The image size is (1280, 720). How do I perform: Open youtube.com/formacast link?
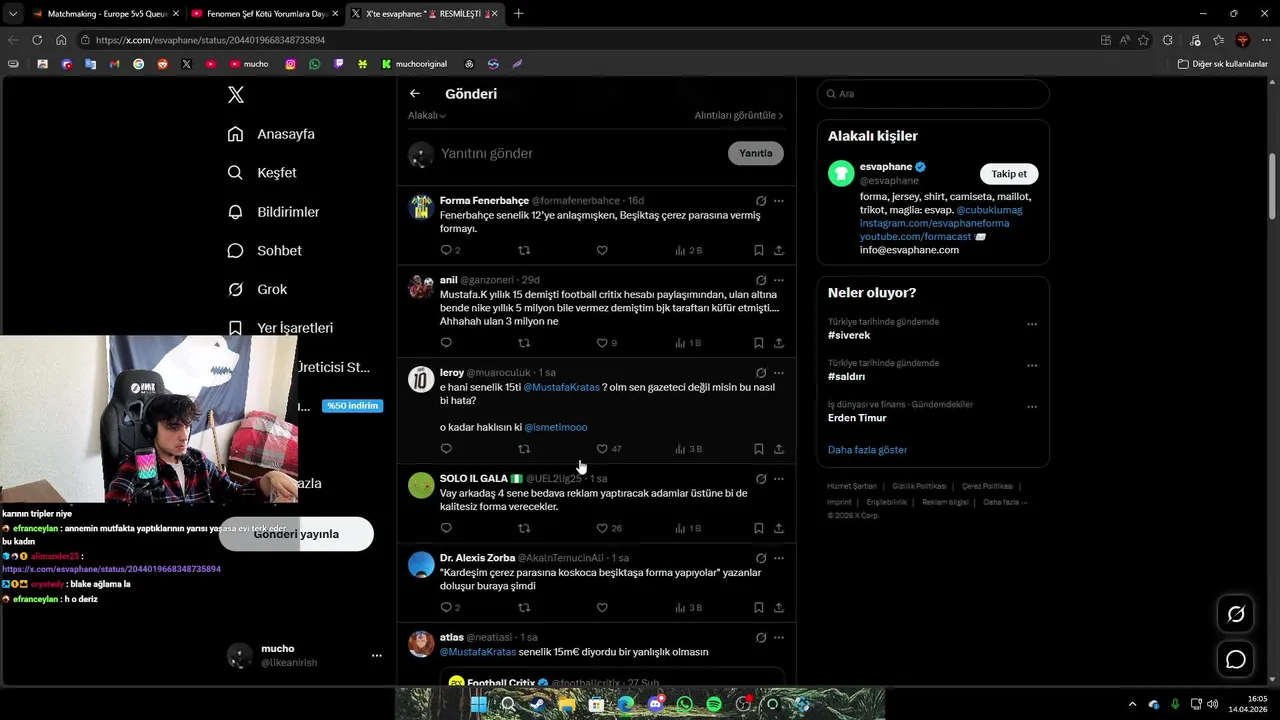pos(915,237)
